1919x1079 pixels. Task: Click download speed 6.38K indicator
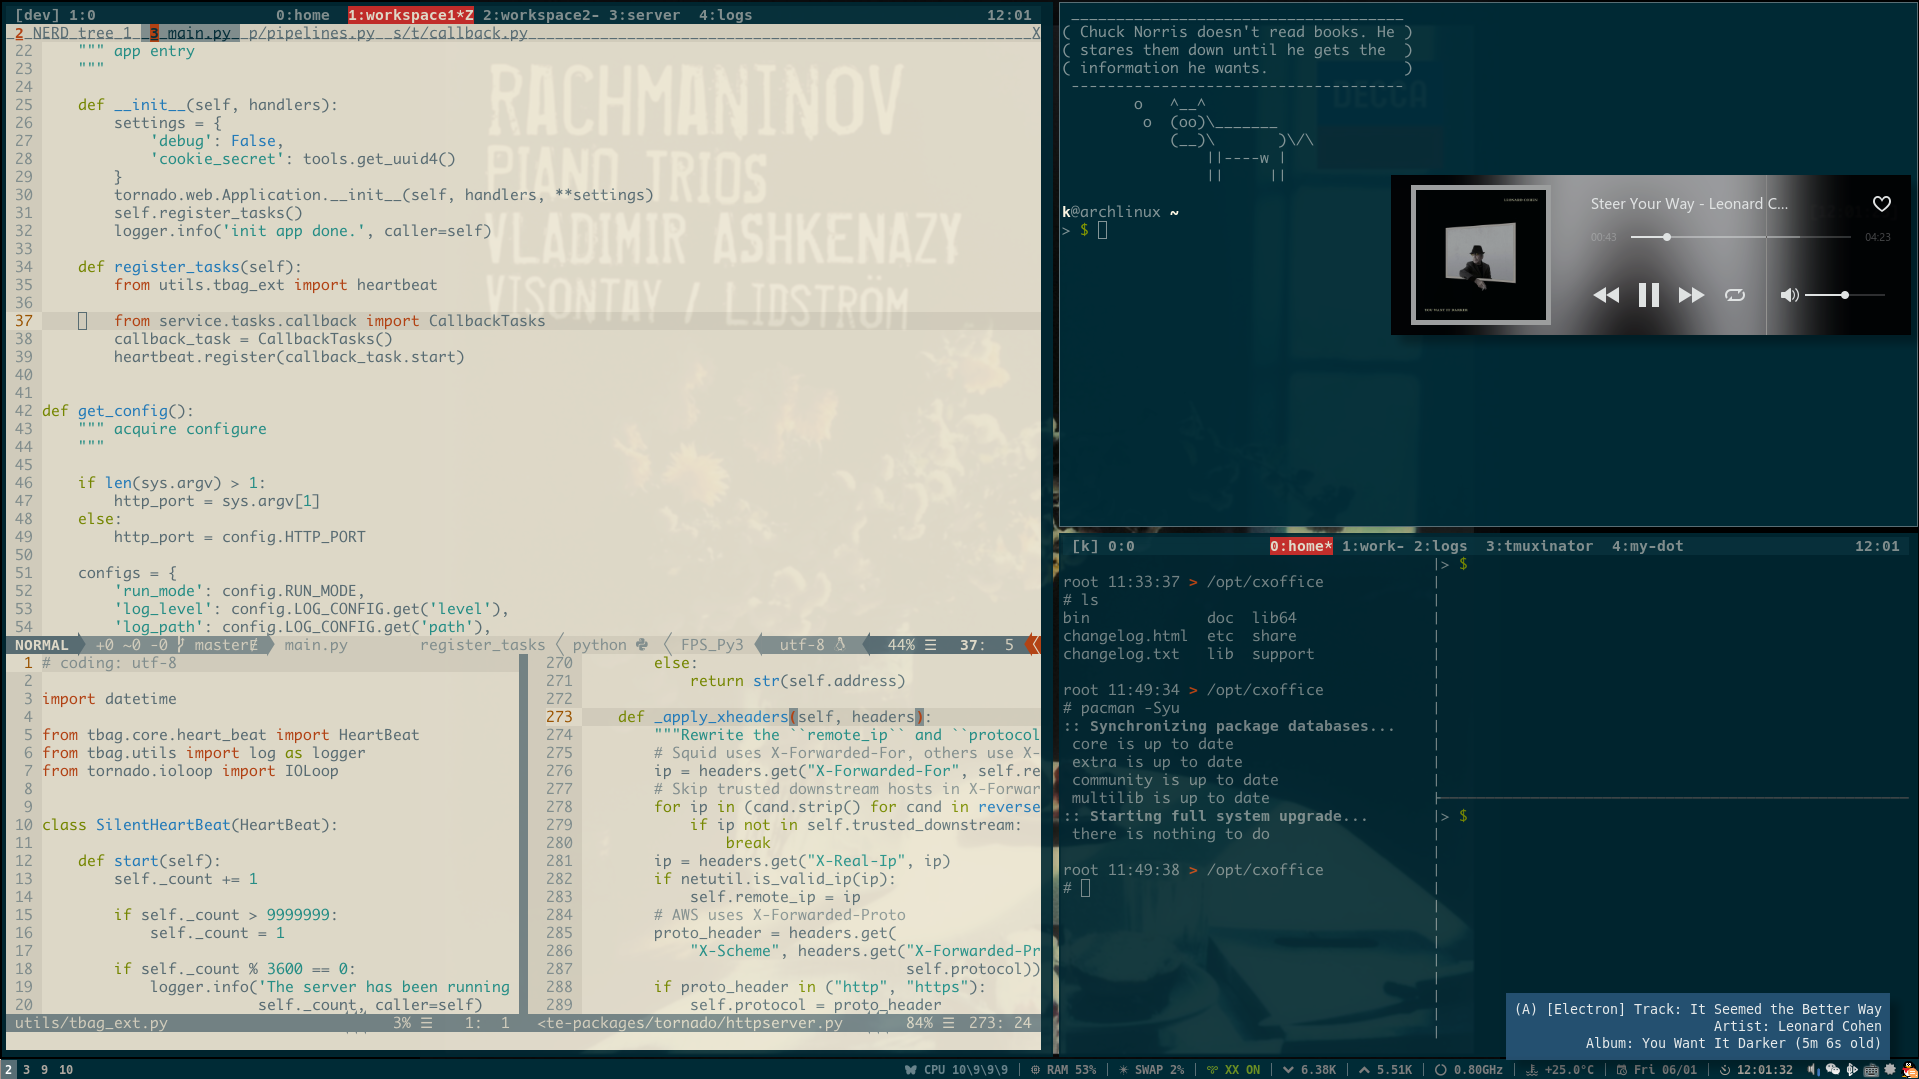(1309, 1069)
